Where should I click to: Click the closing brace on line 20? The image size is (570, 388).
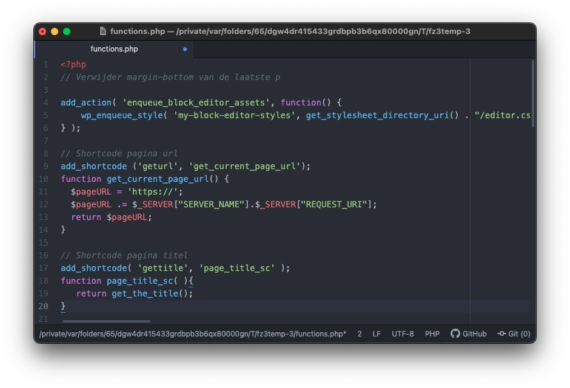[x=63, y=306]
